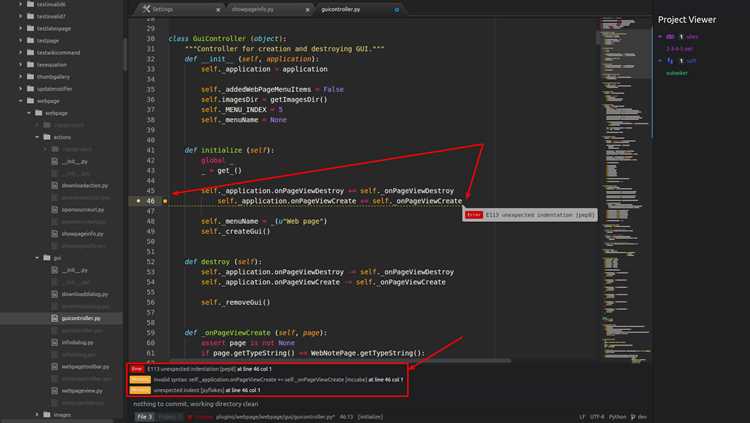Open the Settings tab

178,9
